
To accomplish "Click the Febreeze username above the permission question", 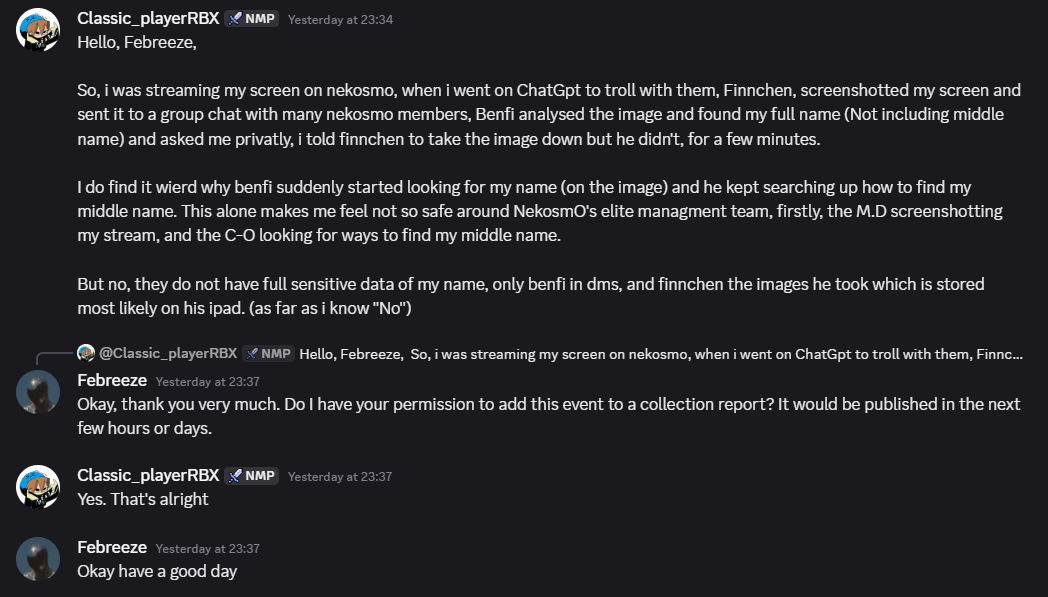I will pyautogui.click(x=112, y=380).
